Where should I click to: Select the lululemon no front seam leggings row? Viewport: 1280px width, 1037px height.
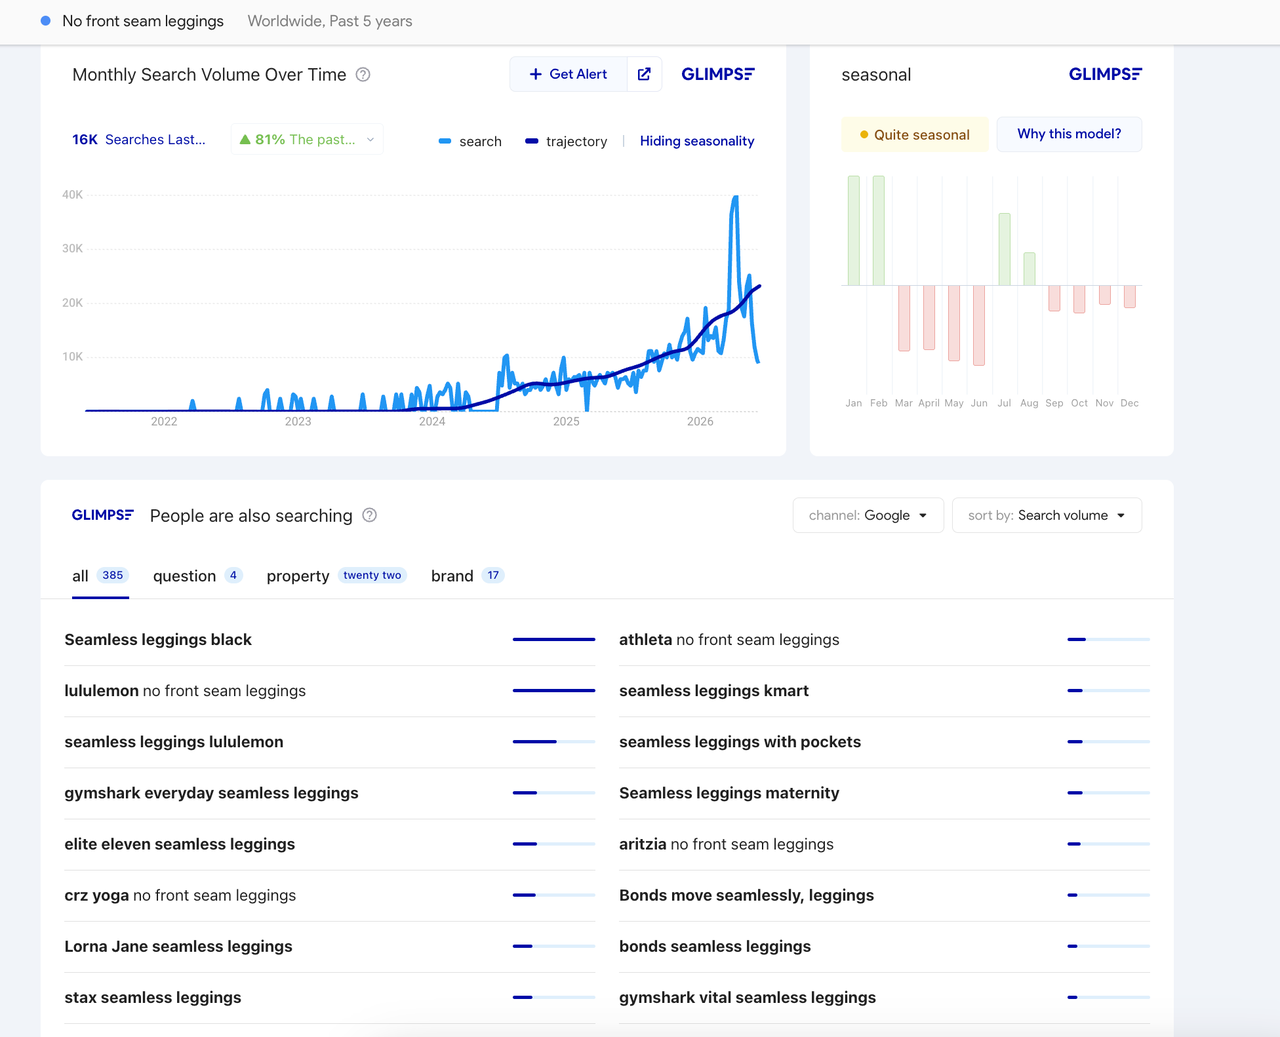(330, 691)
